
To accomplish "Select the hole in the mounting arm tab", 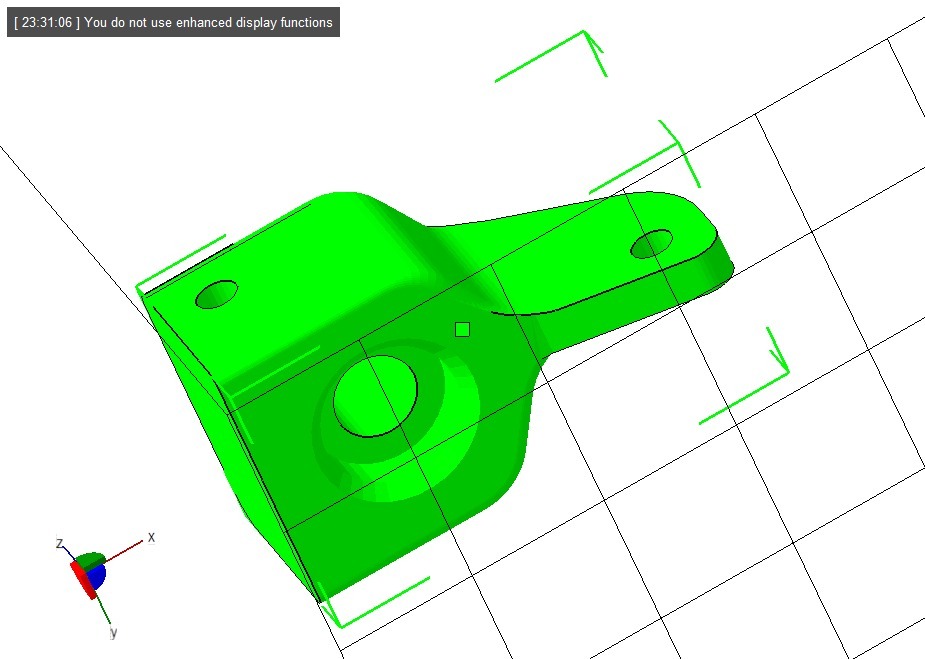I will (x=651, y=243).
